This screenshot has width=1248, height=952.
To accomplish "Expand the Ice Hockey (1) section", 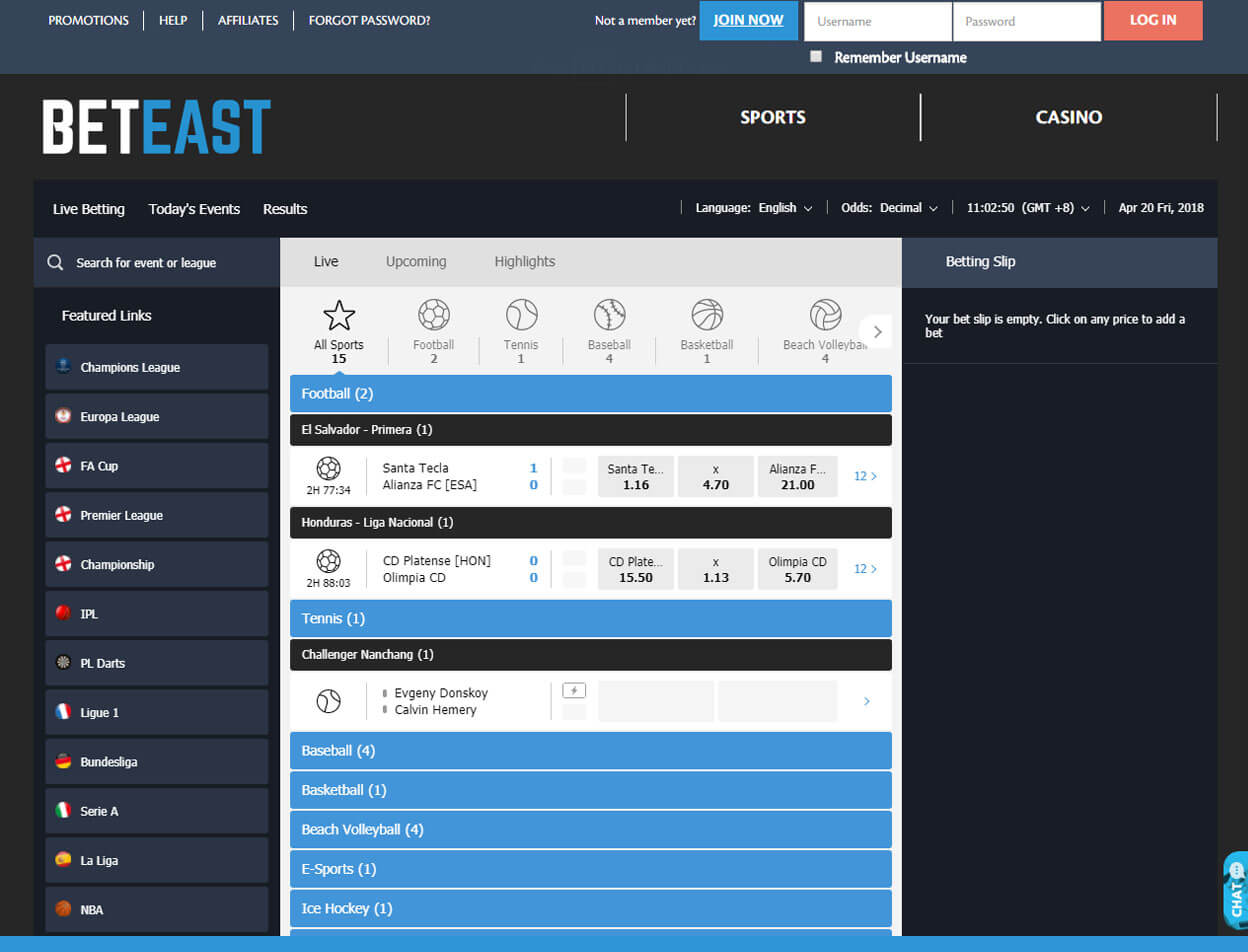I will [591, 909].
